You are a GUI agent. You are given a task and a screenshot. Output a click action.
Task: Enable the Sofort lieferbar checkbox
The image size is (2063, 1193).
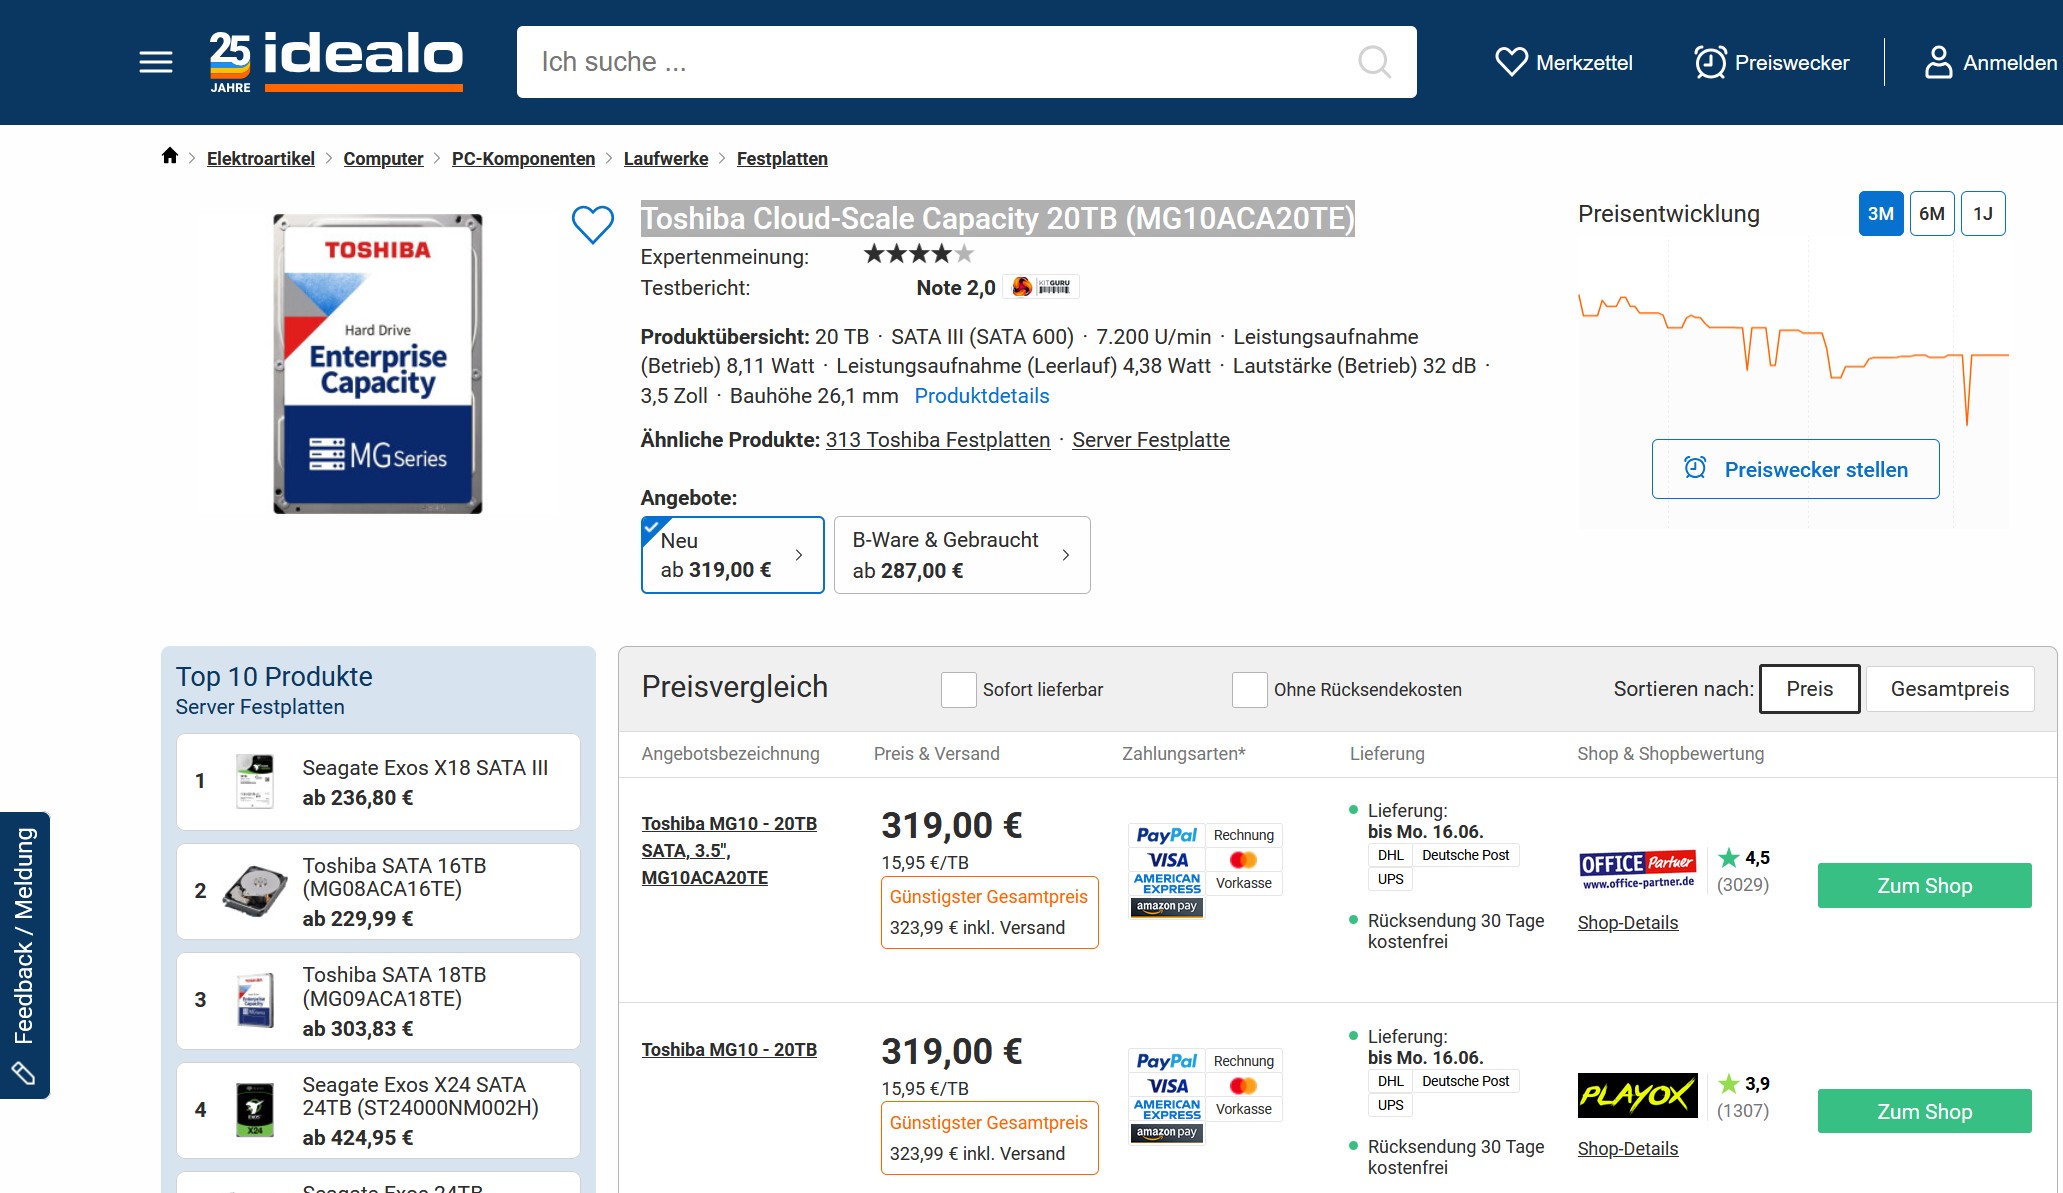[x=958, y=690]
